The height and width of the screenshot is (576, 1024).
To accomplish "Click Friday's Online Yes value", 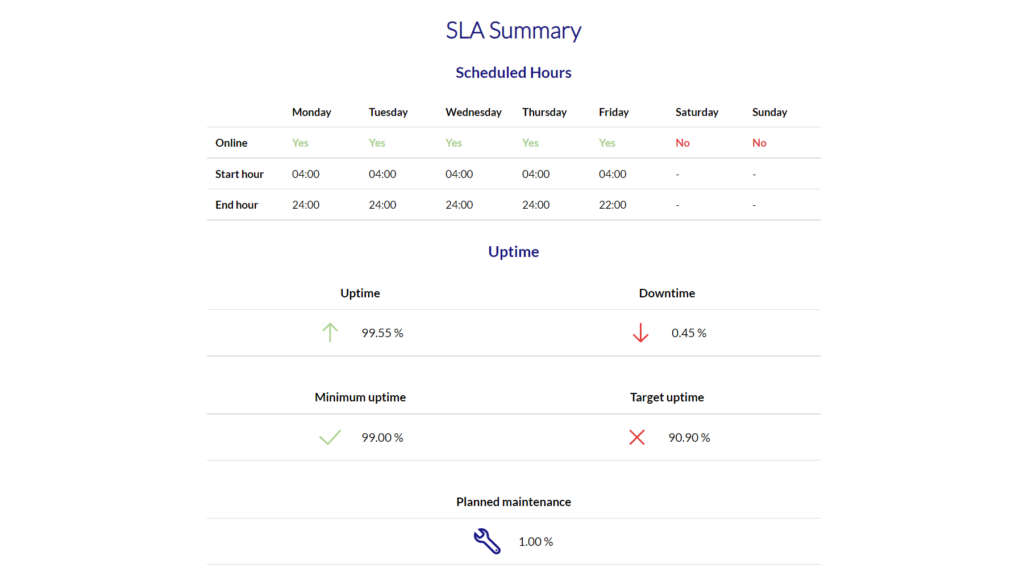I will click(607, 143).
